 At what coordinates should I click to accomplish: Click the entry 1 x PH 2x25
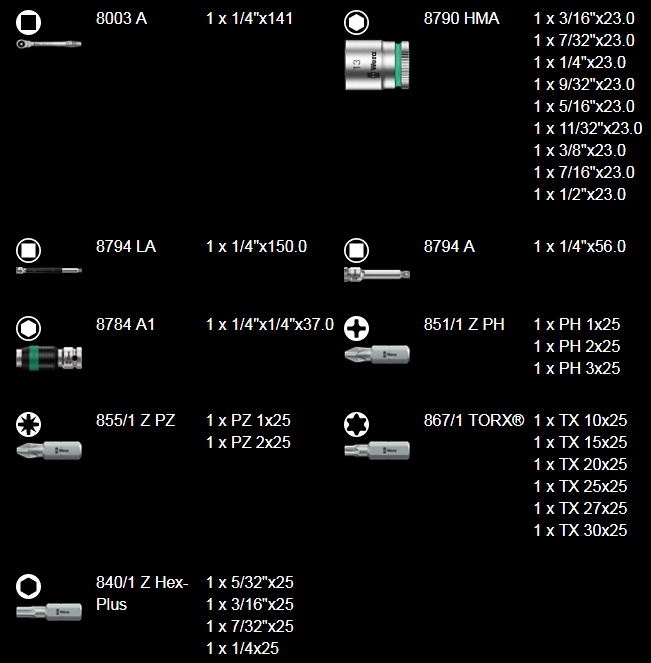tap(577, 346)
